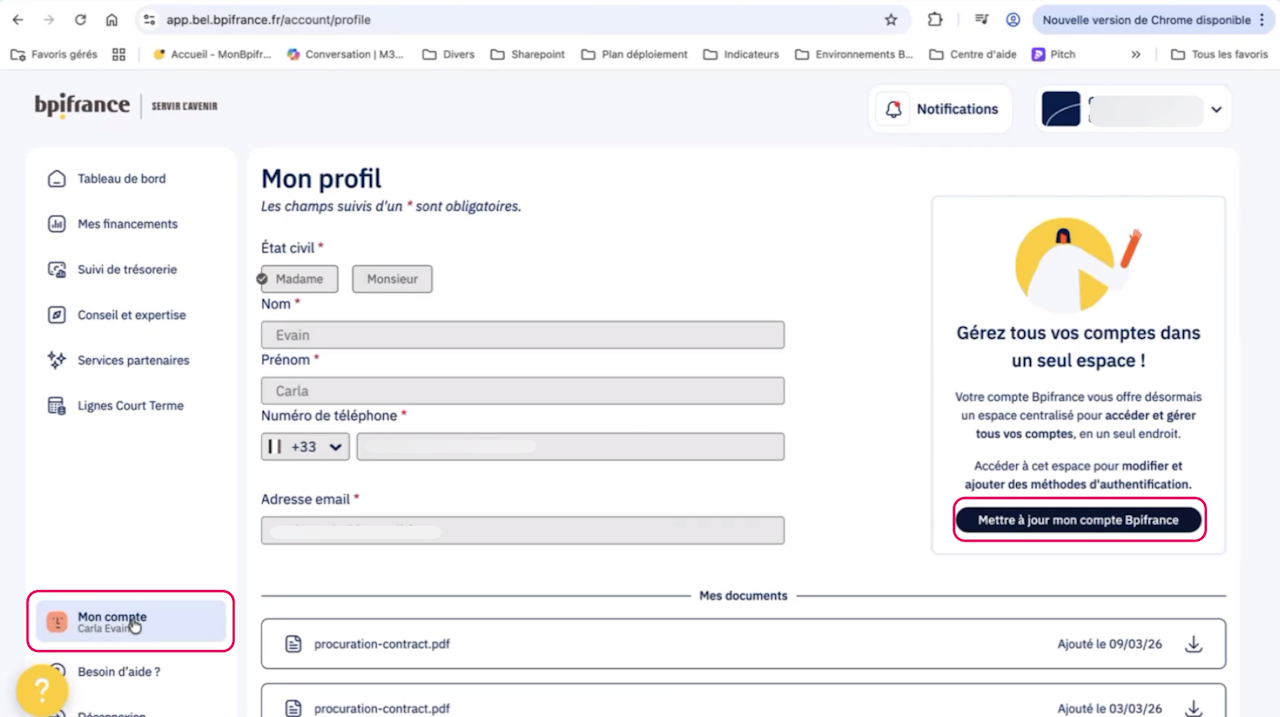This screenshot has height=717, width=1280.
Task: Select Madame civil status option
Action: [x=299, y=279]
